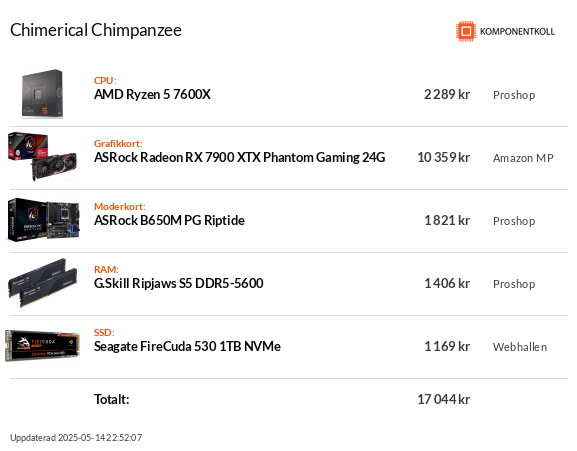Click the Proshop store for the motherboard

[514, 221]
